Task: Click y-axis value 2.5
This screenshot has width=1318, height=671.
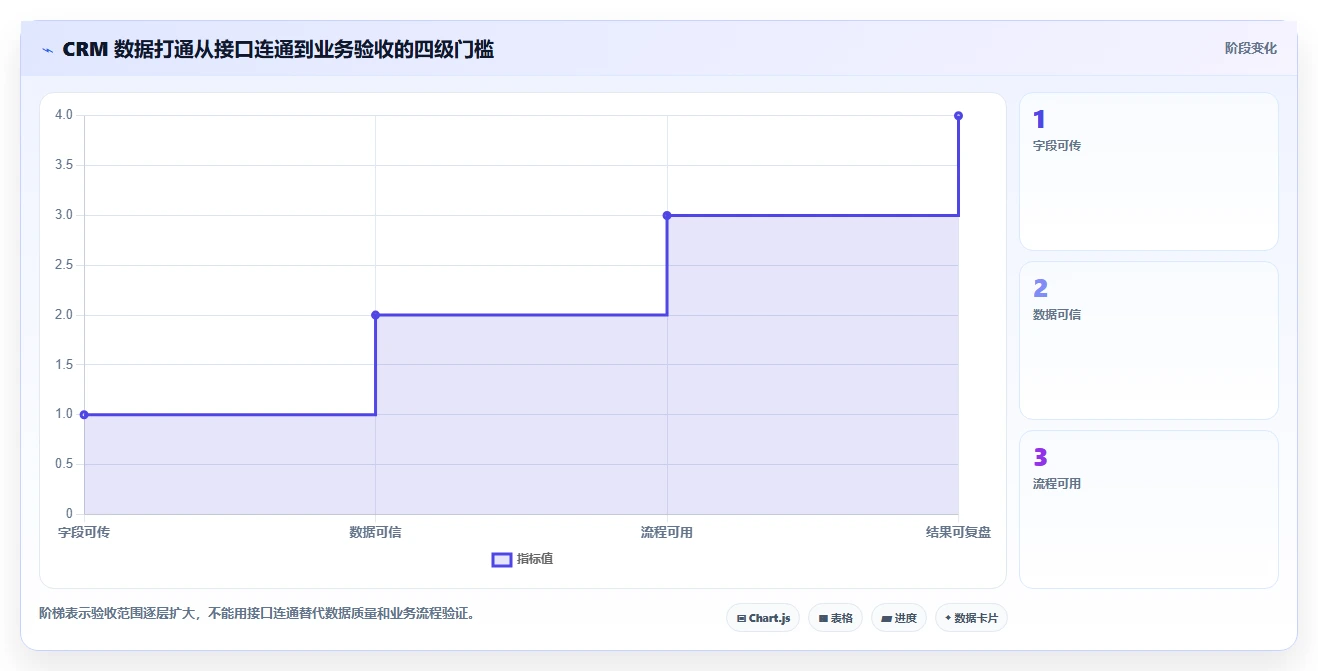Action: (x=64, y=265)
